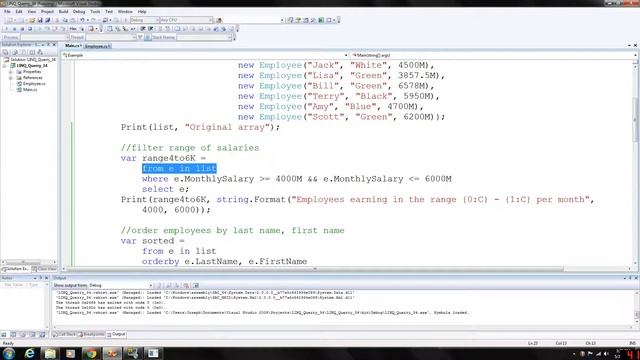Click the highlighted "from e in list" line
This screenshot has height=360, width=640.
tap(179, 169)
